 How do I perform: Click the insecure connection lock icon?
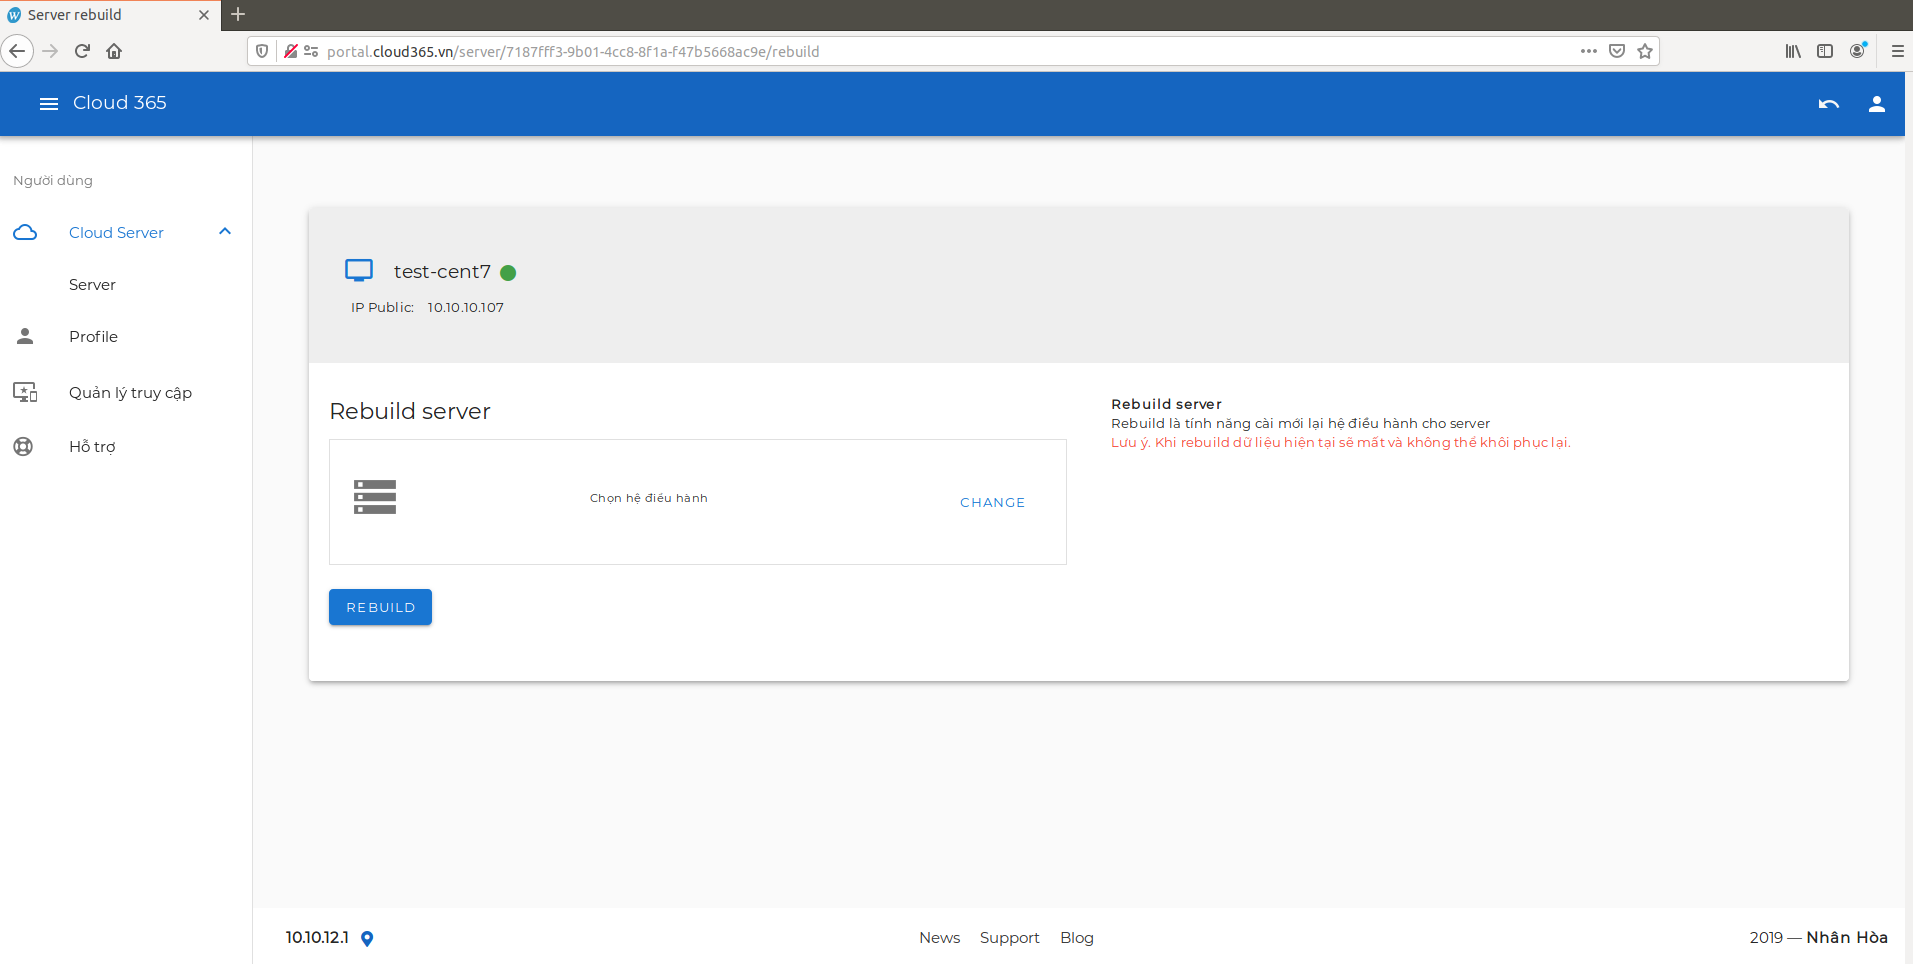pos(290,51)
